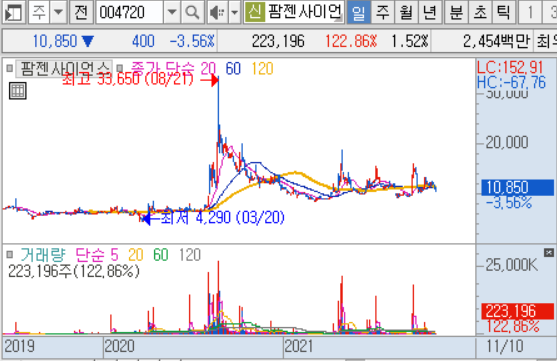Click the change rate -3.56% in quote bar
The height and width of the screenshot is (361, 557).
click(192, 42)
